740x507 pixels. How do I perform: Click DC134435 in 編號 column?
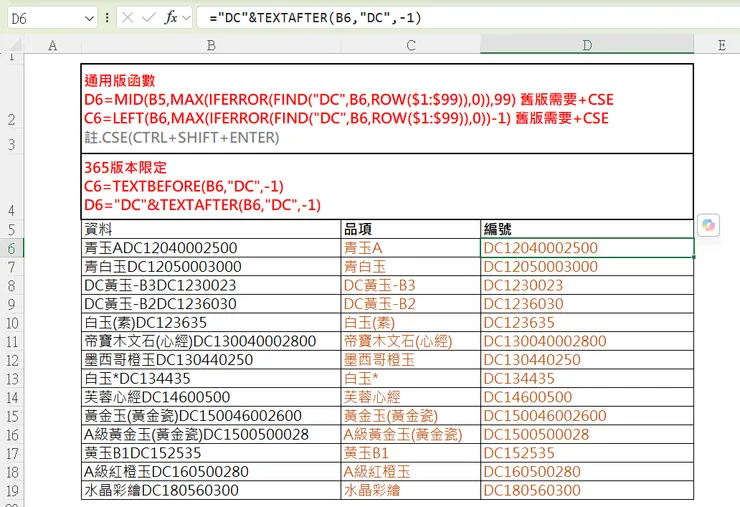click(x=587, y=379)
